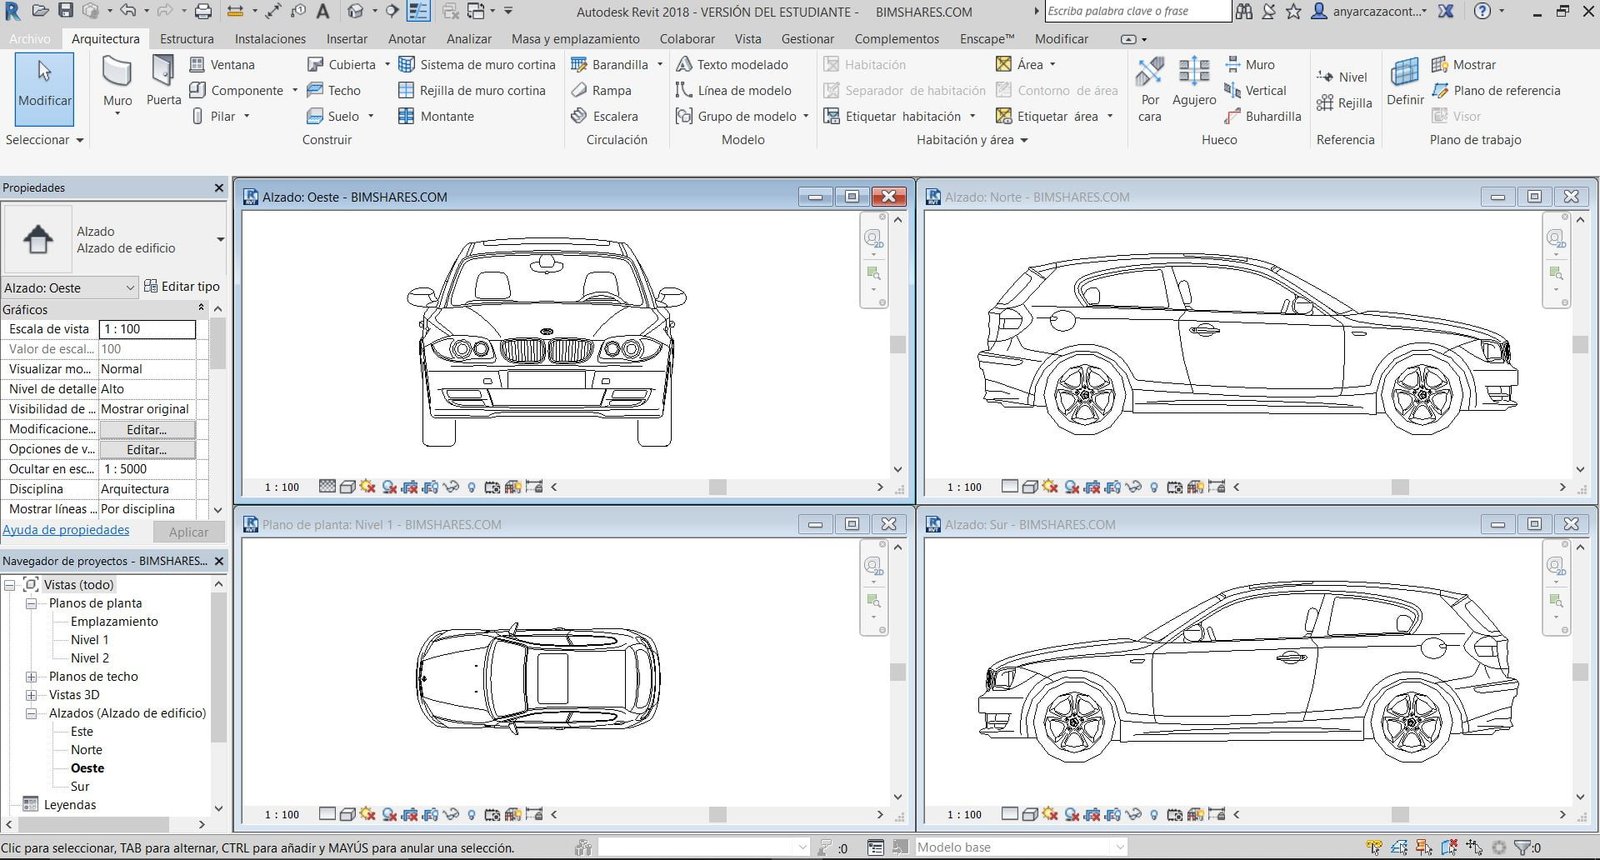This screenshot has height=860, width=1600.
Task: Select the Pilar column tool
Action: point(214,116)
